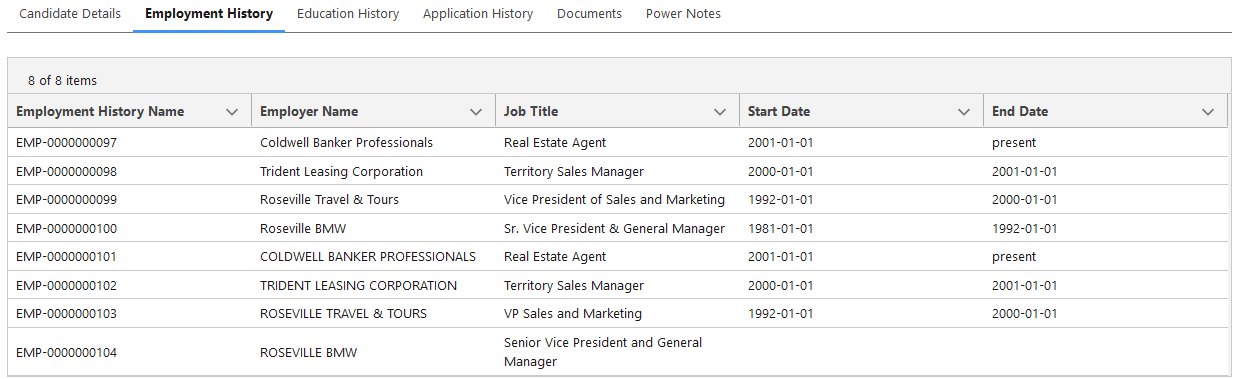Open the Documents tab
The height and width of the screenshot is (379, 1239).
click(589, 14)
